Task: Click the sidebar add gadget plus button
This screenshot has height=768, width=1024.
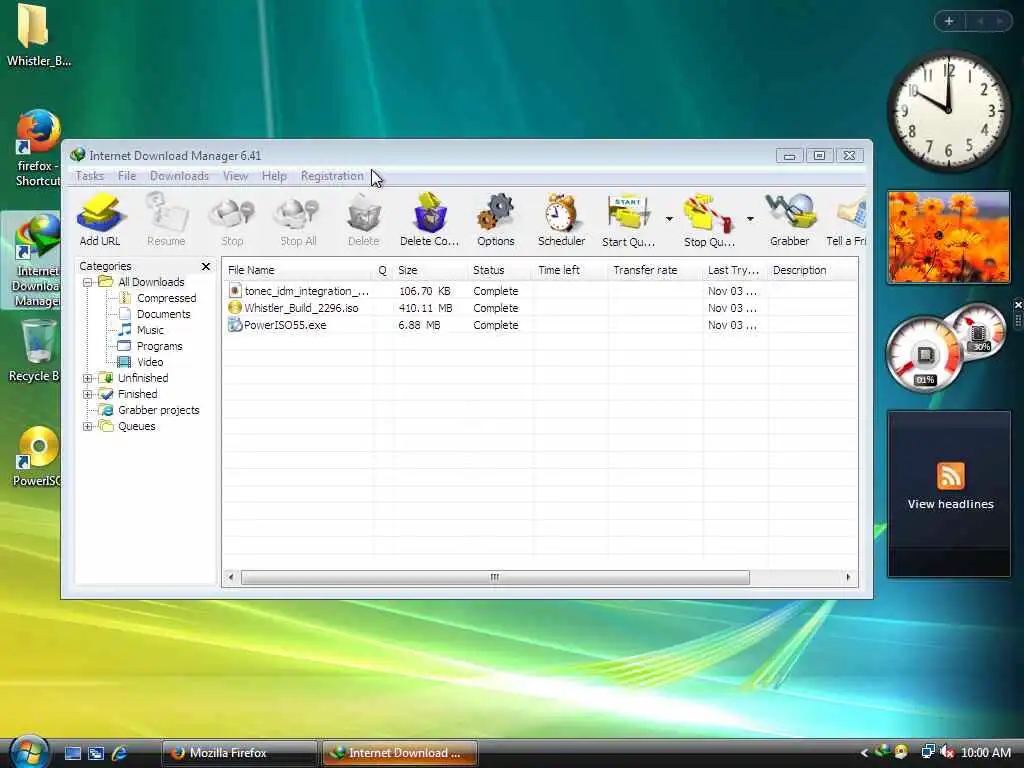Action: [x=949, y=22]
